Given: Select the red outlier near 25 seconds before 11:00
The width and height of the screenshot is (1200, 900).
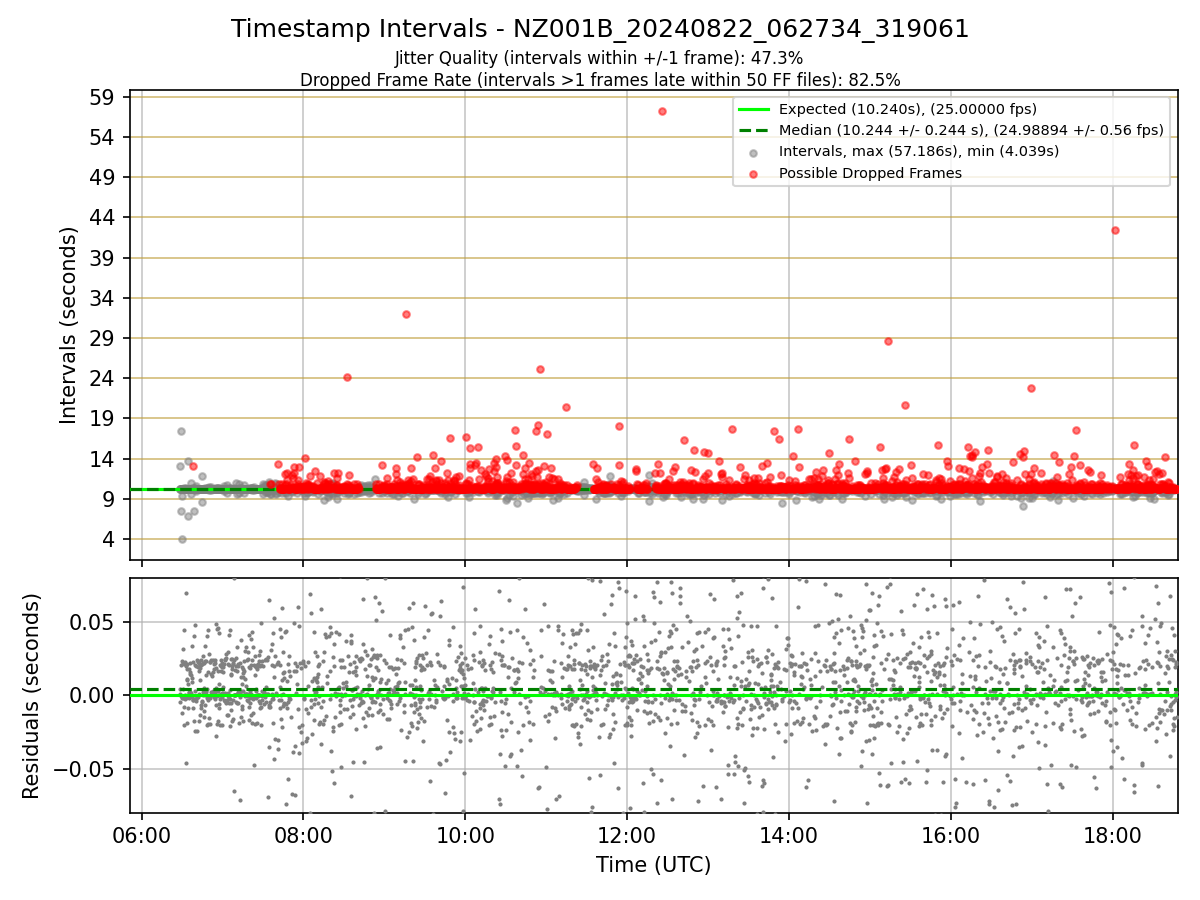Looking at the screenshot, I should point(540,369).
